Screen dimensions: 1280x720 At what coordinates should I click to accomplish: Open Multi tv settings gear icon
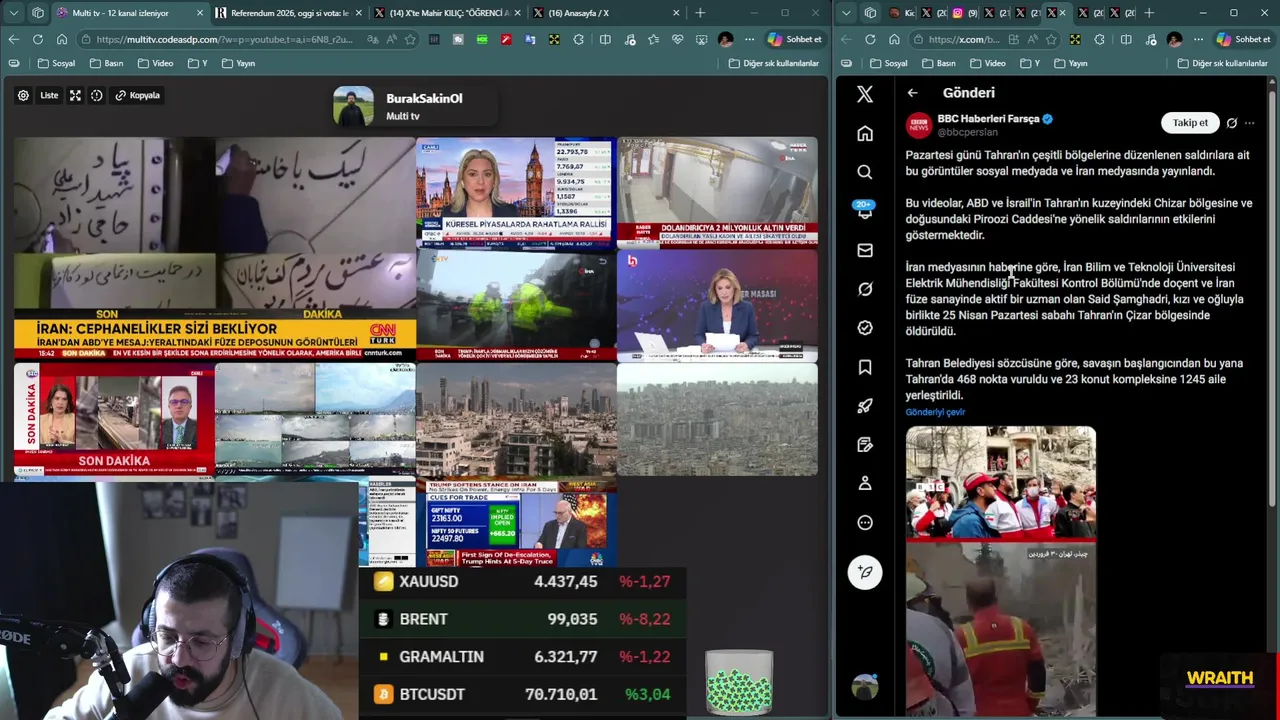pos(23,95)
